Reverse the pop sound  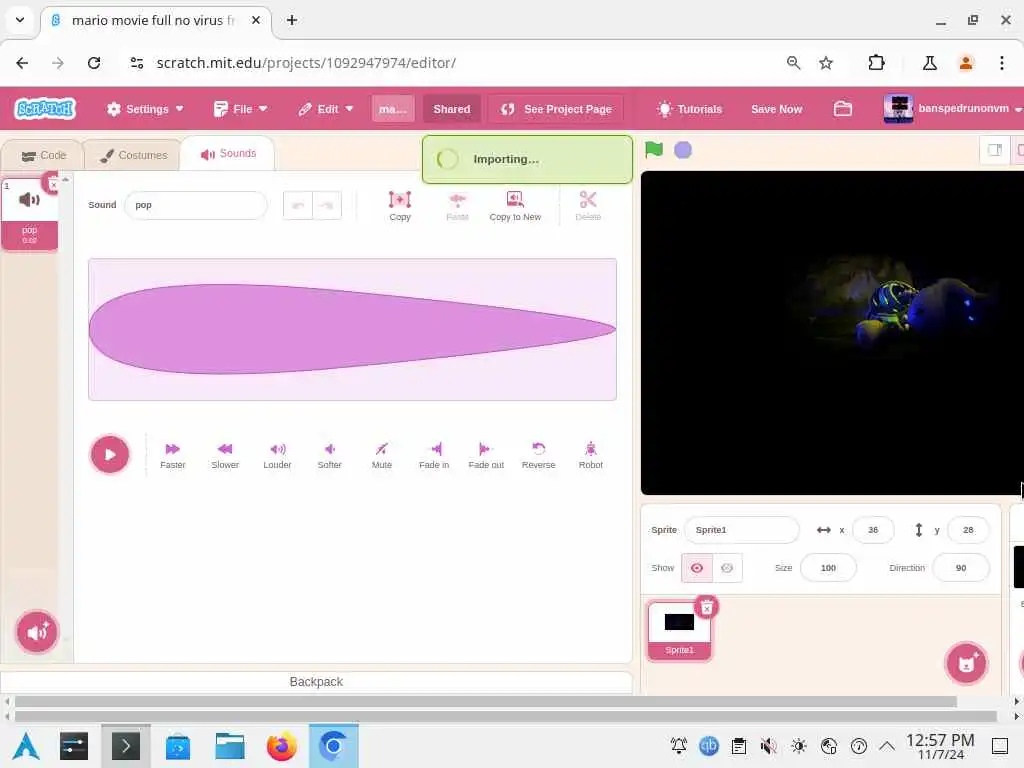pos(538,455)
